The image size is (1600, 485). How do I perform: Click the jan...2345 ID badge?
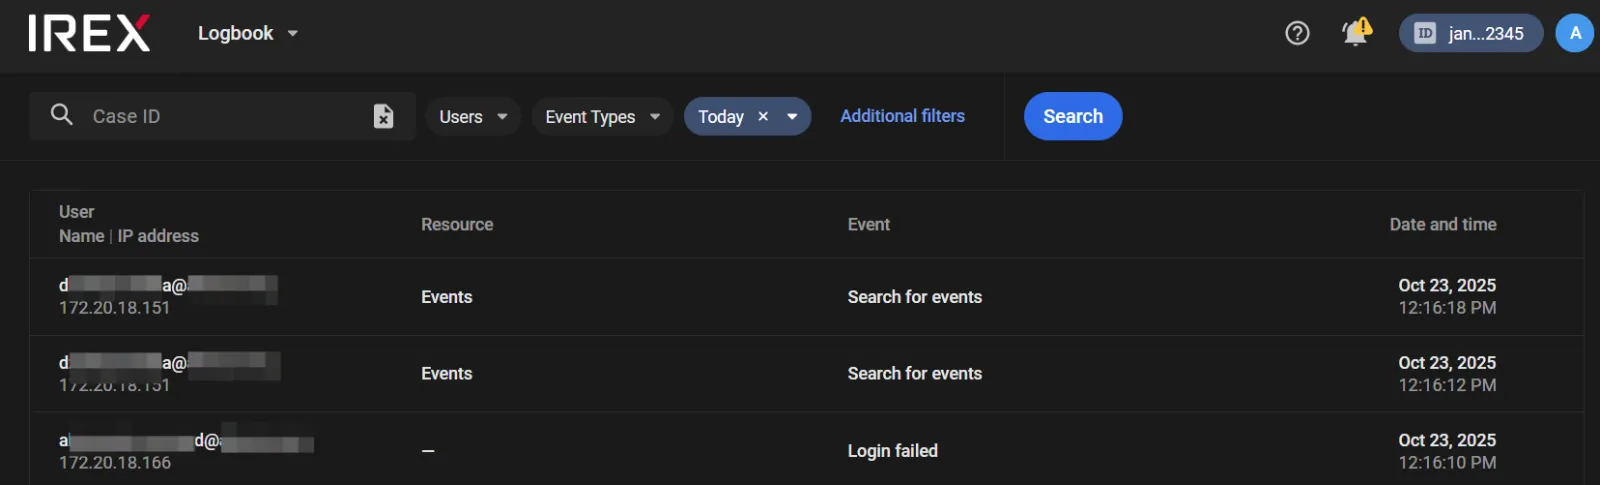(1471, 33)
